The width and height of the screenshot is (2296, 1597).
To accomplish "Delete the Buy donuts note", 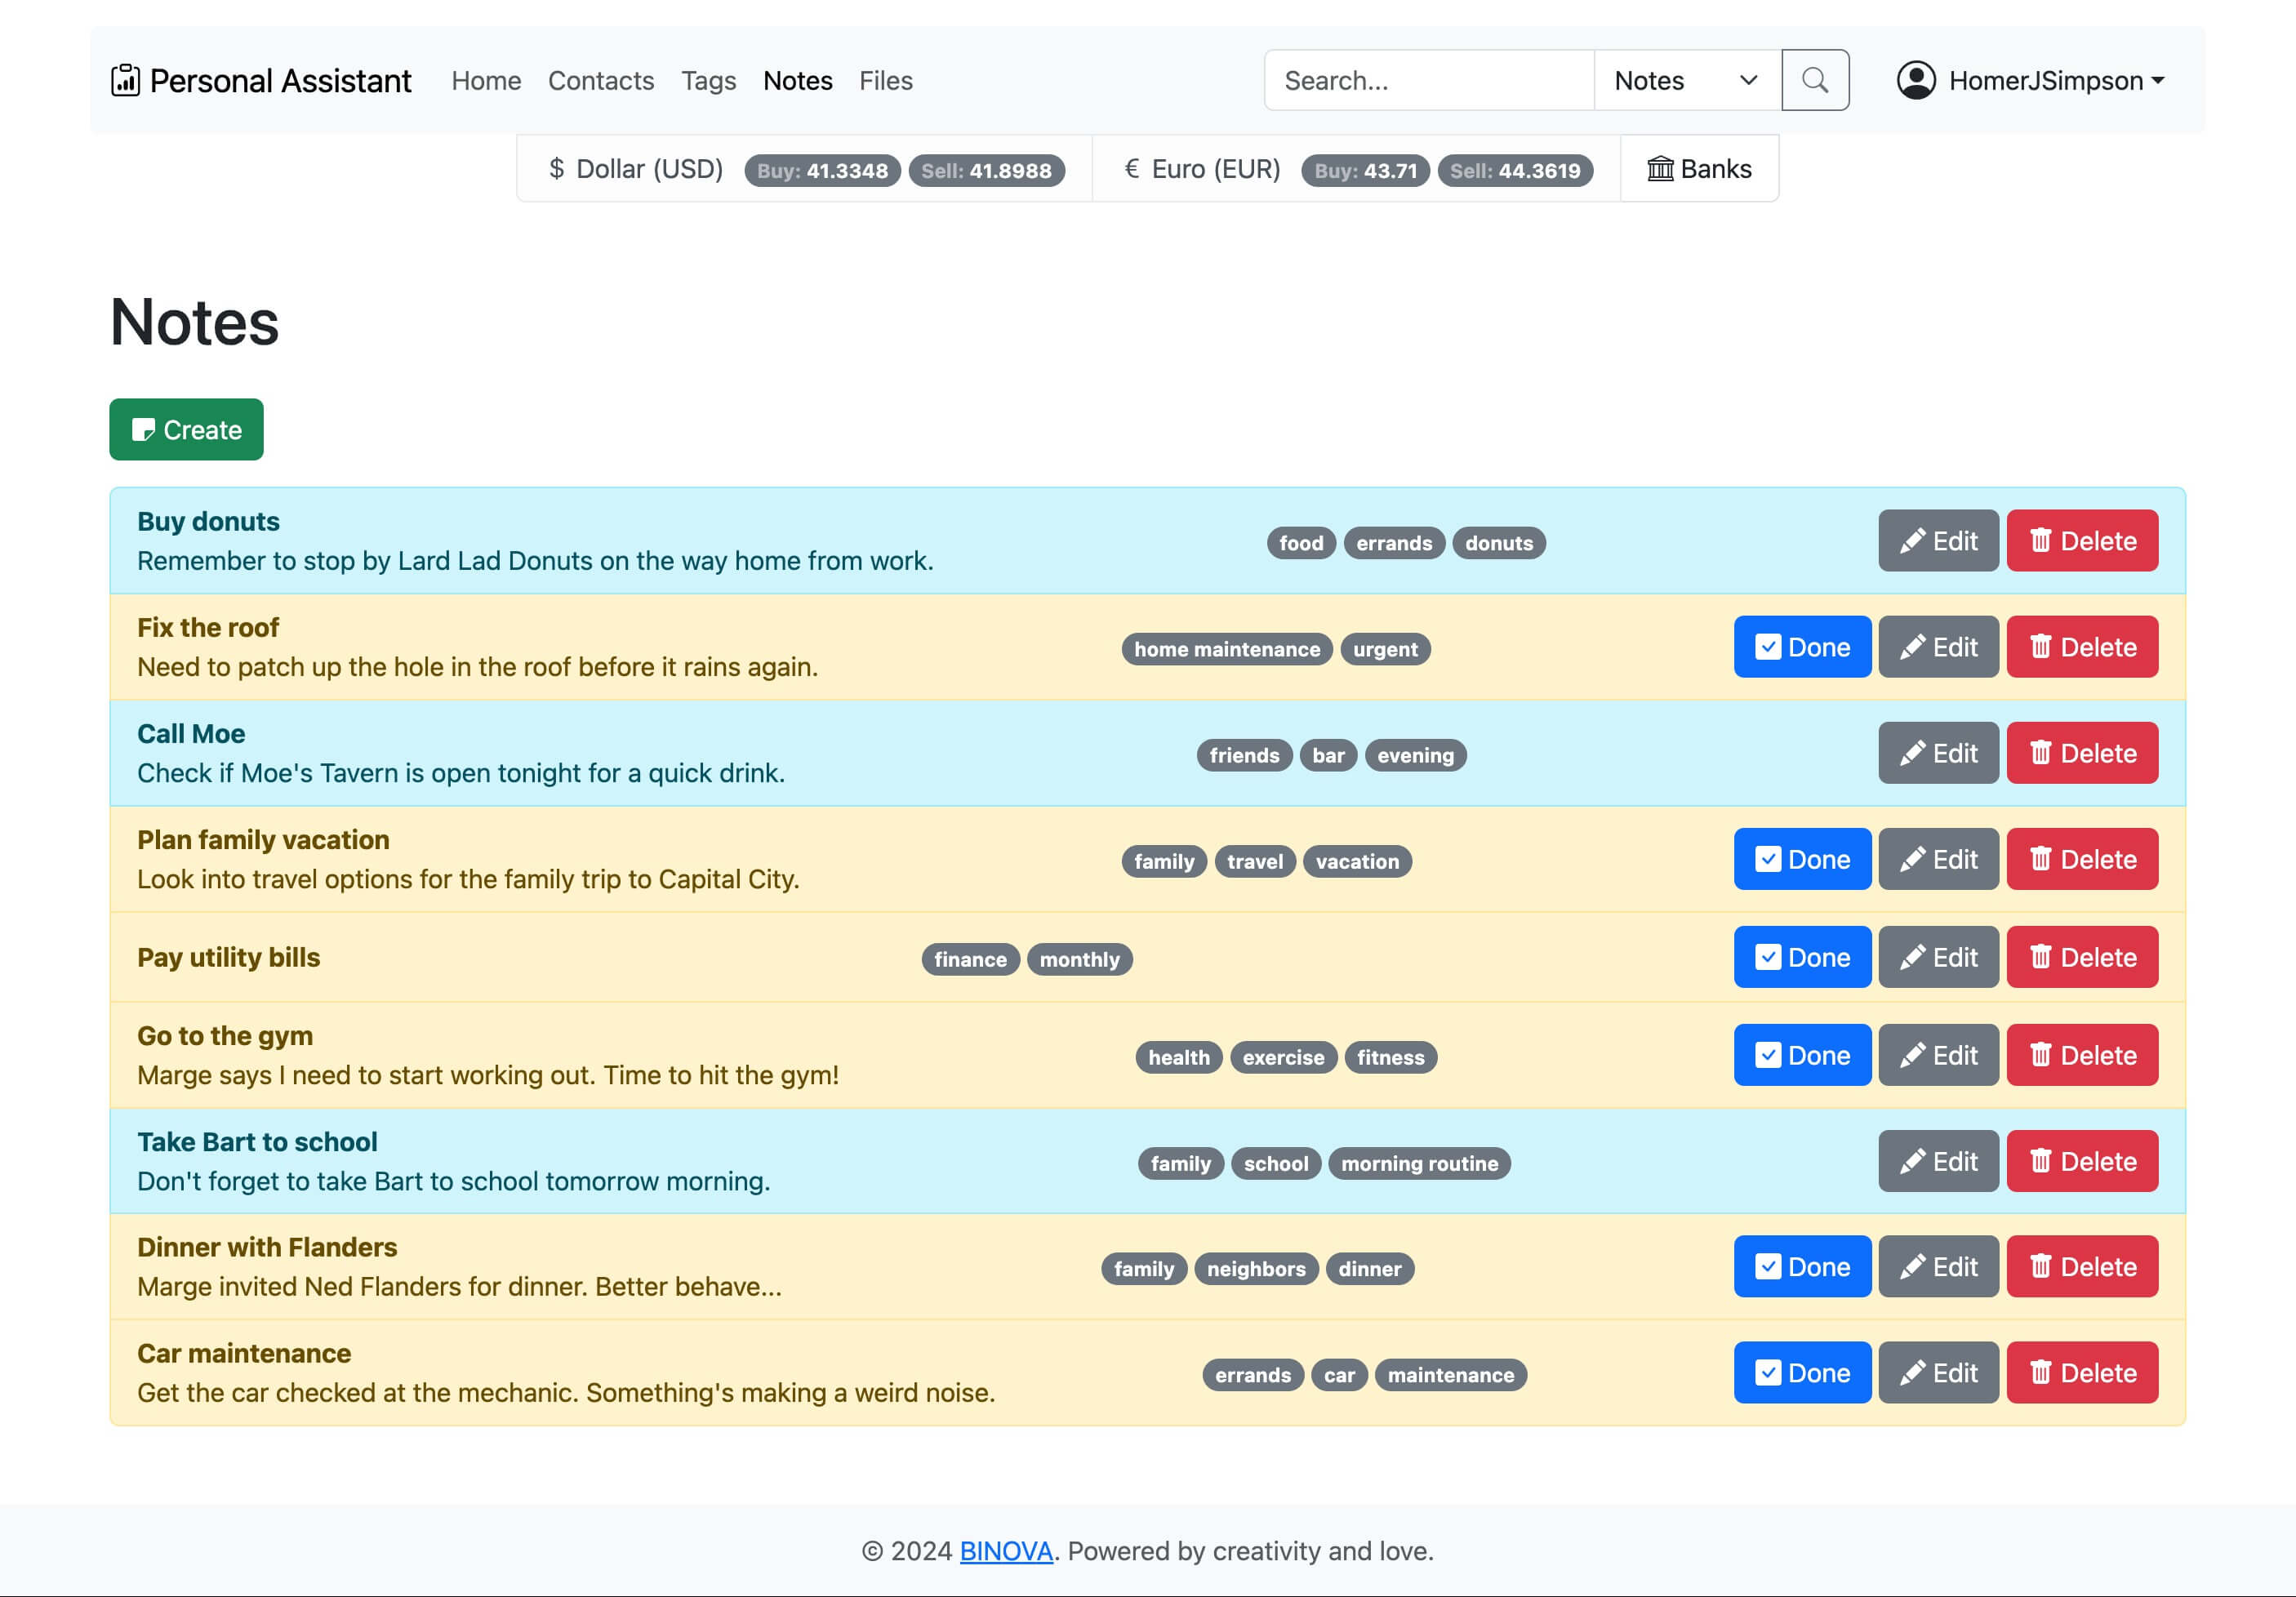I will click(x=2082, y=541).
